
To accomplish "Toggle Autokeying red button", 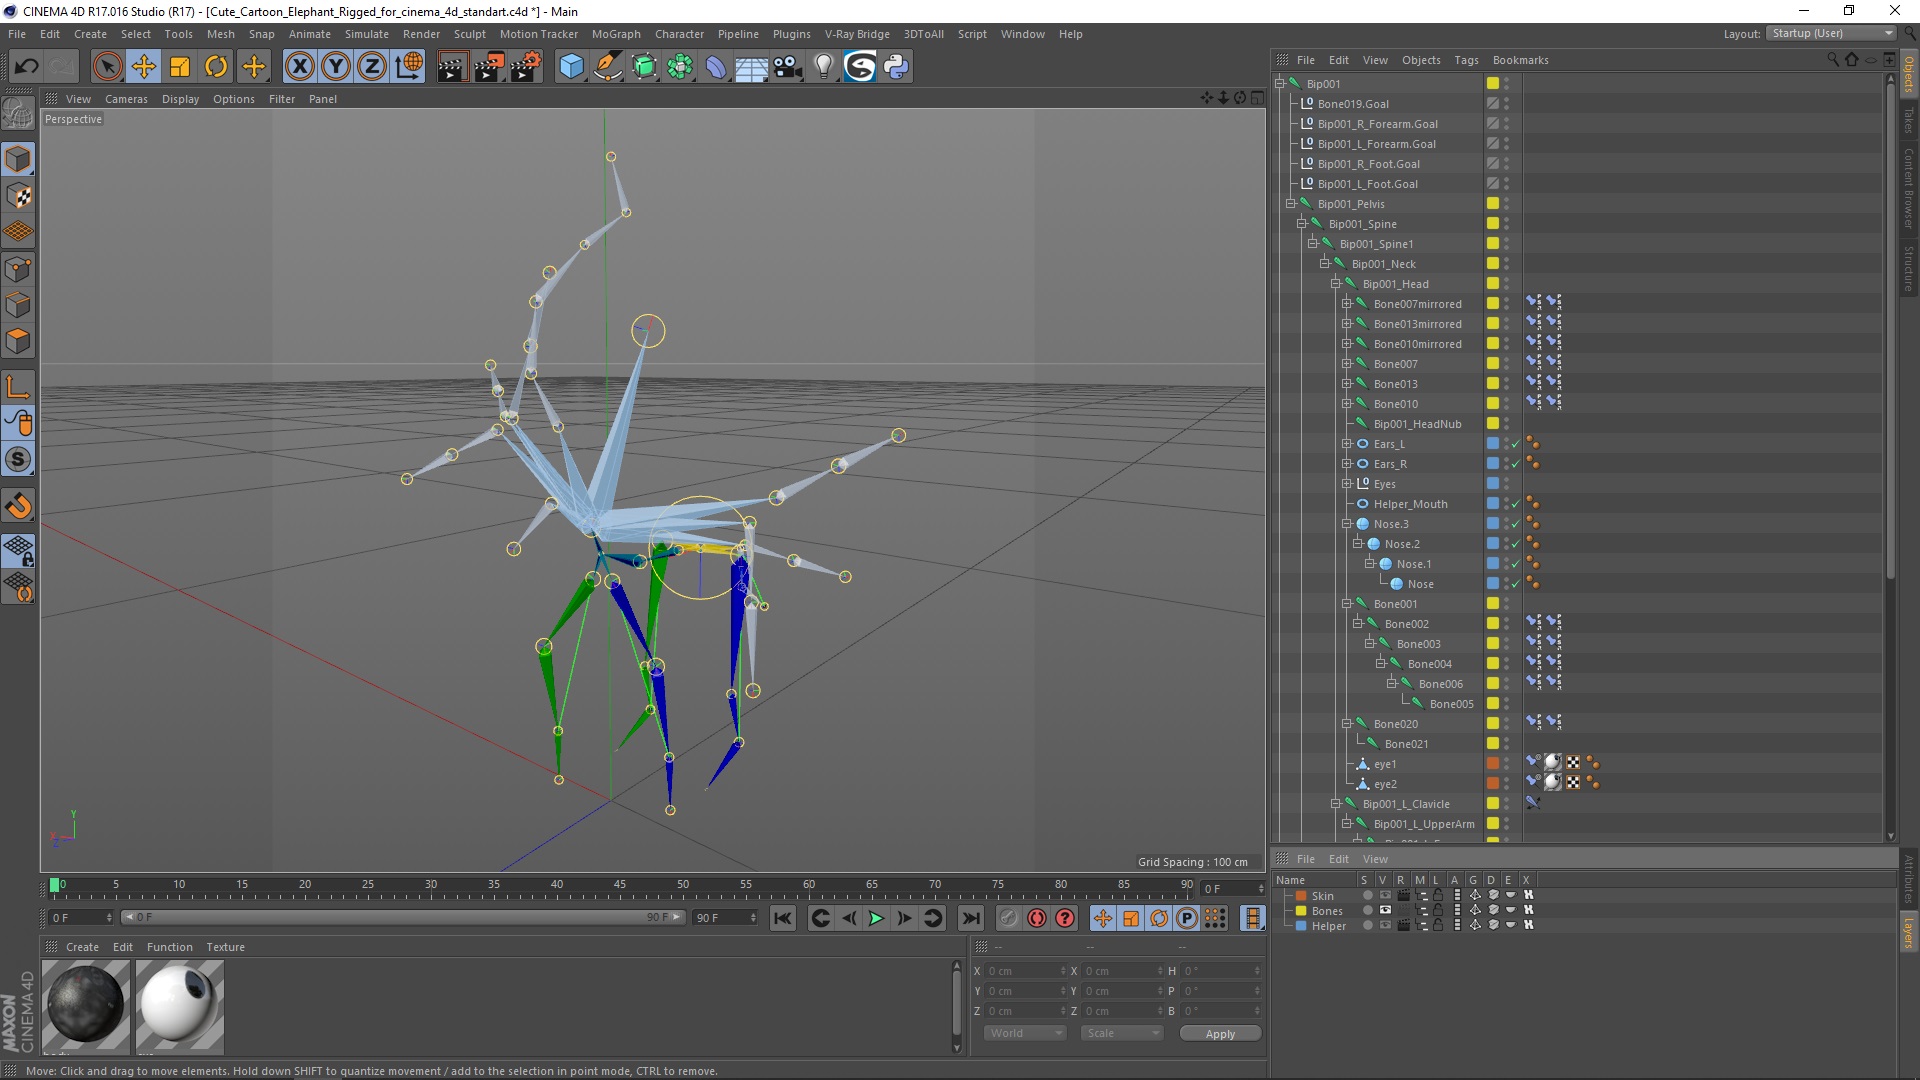I will 1037,918.
